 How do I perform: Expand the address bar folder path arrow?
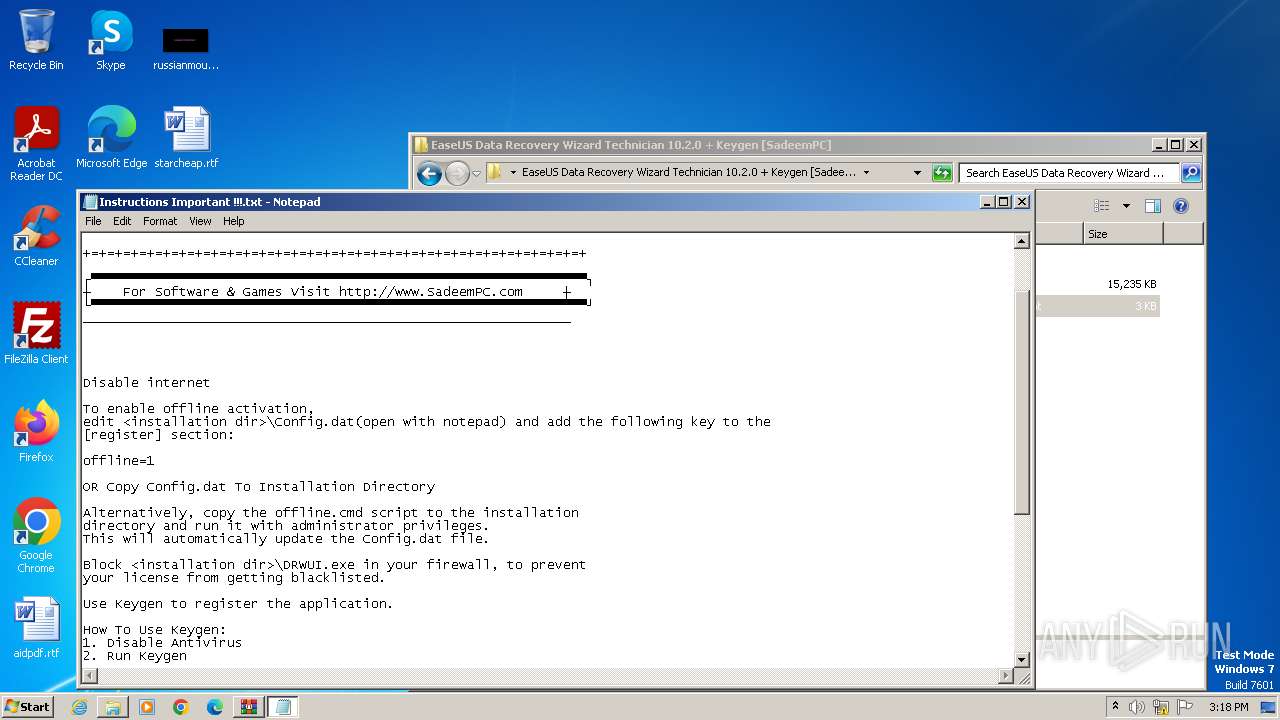pyautogui.click(x=513, y=173)
